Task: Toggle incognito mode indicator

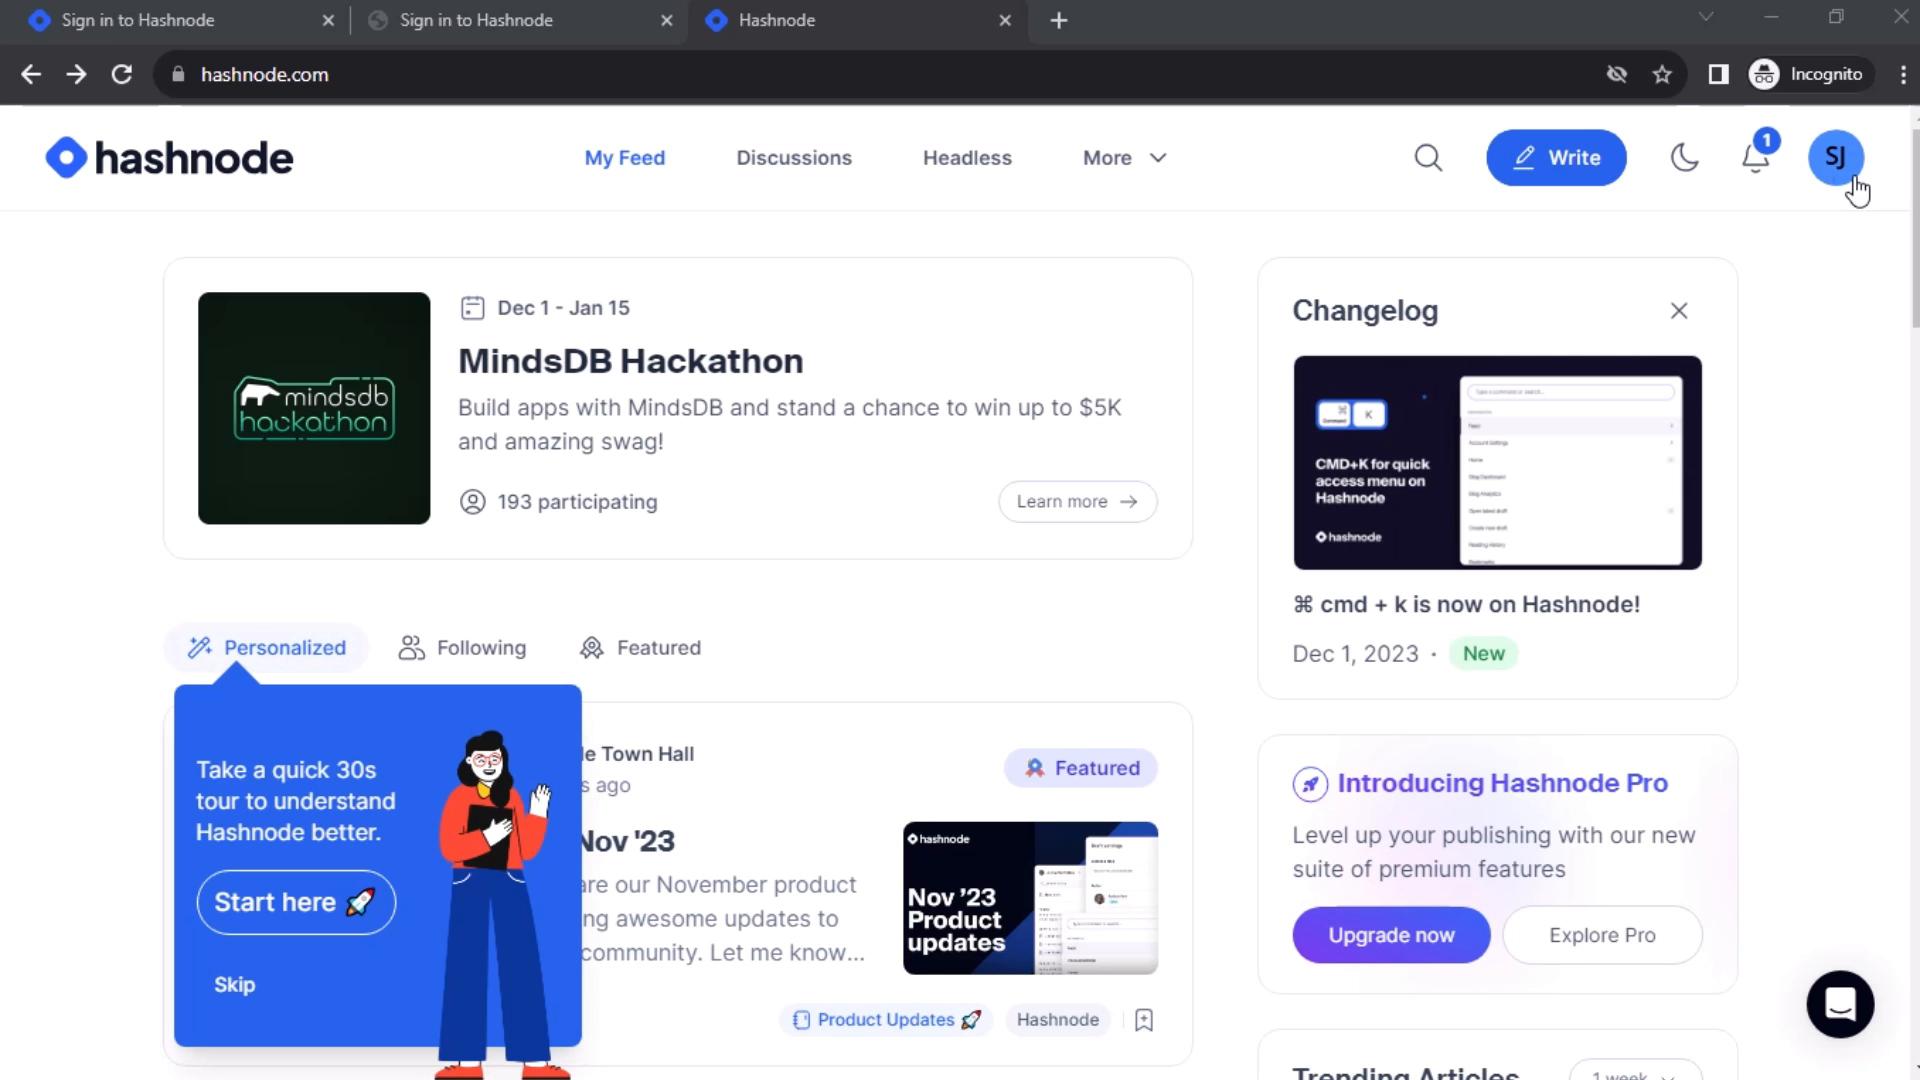Action: pos(1809,74)
